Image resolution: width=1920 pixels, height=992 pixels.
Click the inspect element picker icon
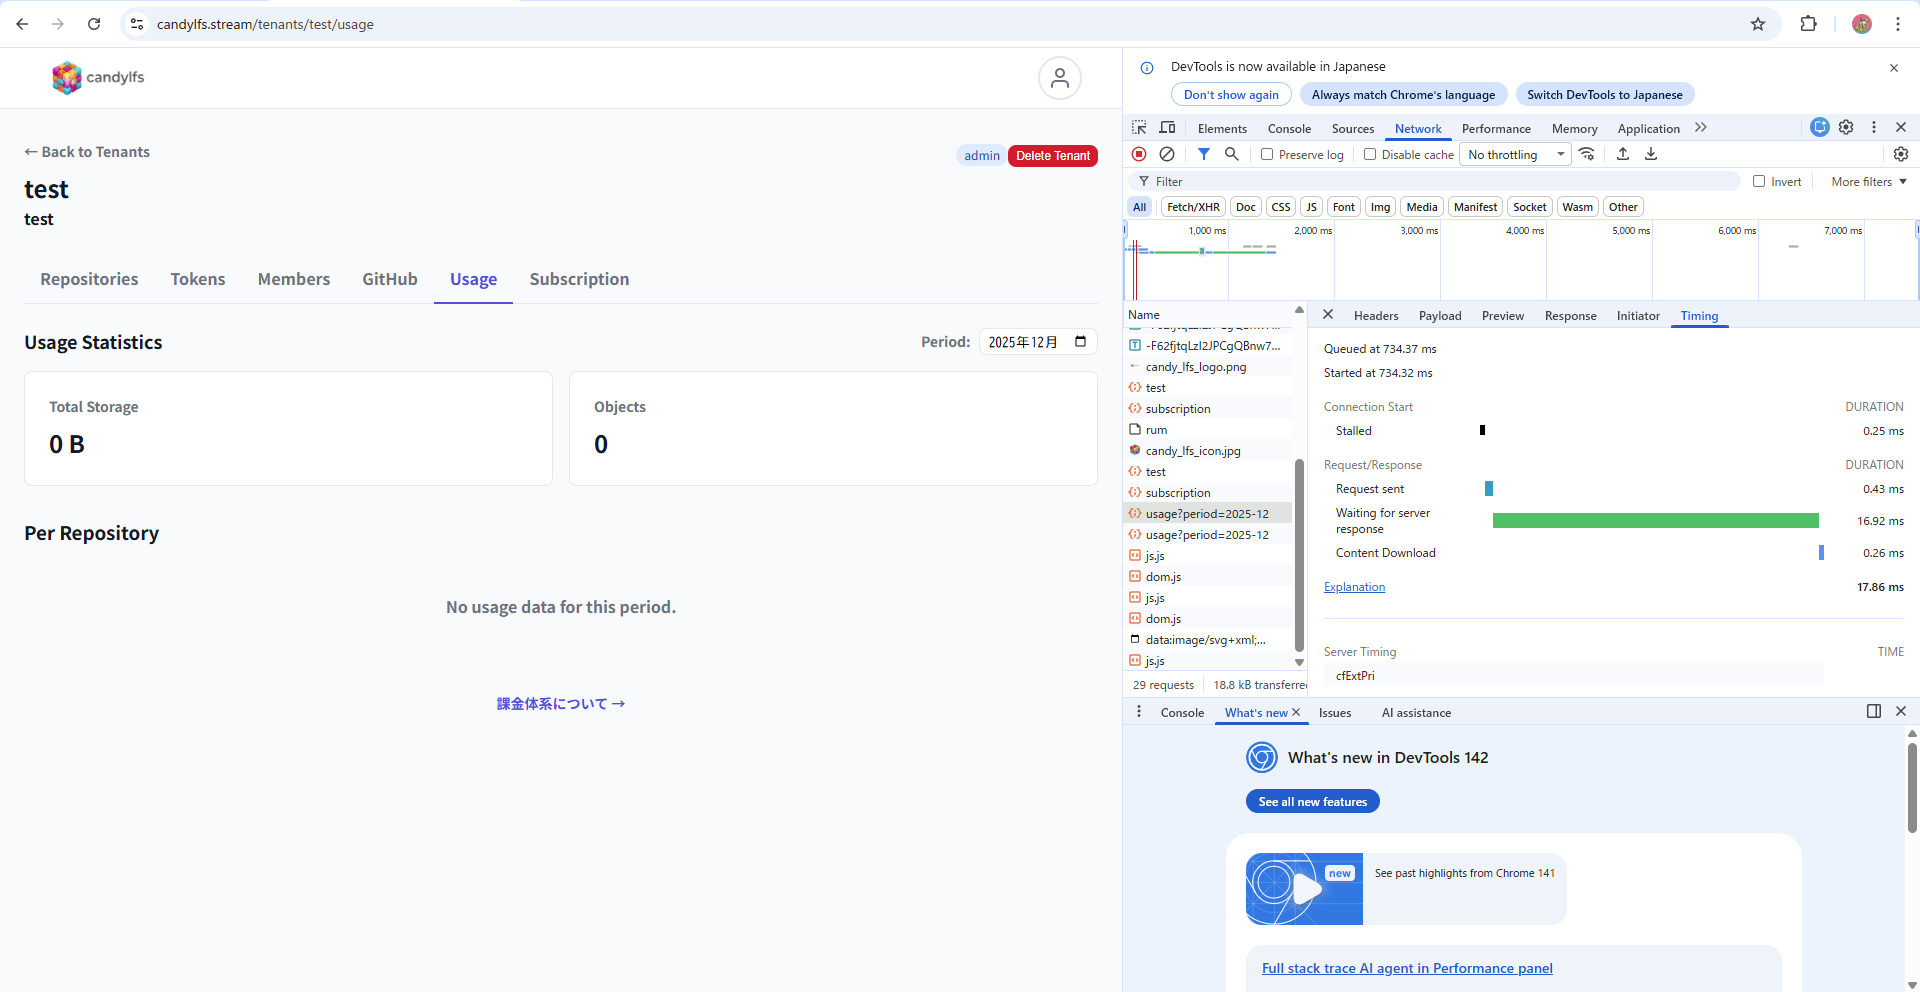click(1139, 128)
